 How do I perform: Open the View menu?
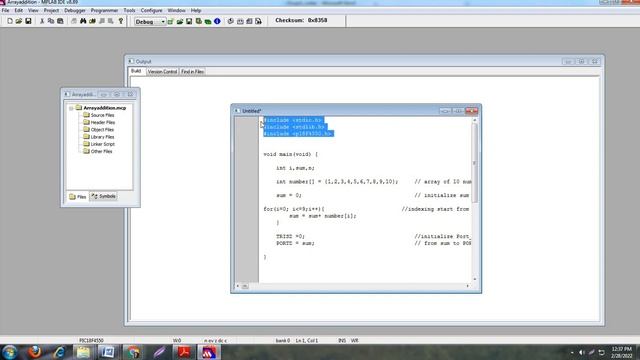pos(33,10)
